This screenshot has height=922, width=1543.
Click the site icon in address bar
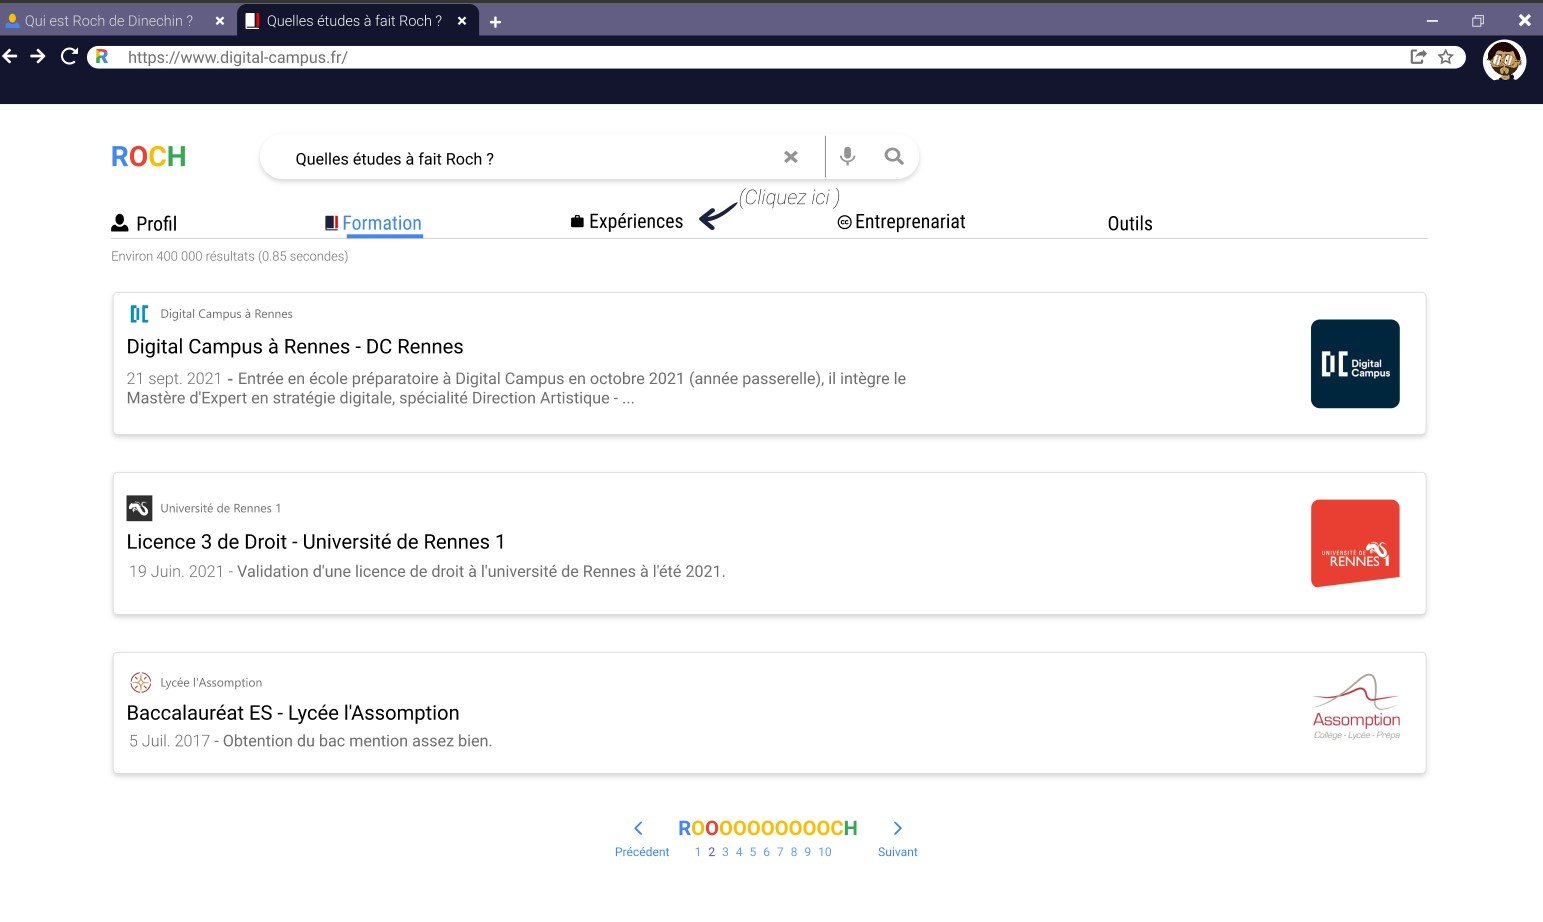click(101, 57)
